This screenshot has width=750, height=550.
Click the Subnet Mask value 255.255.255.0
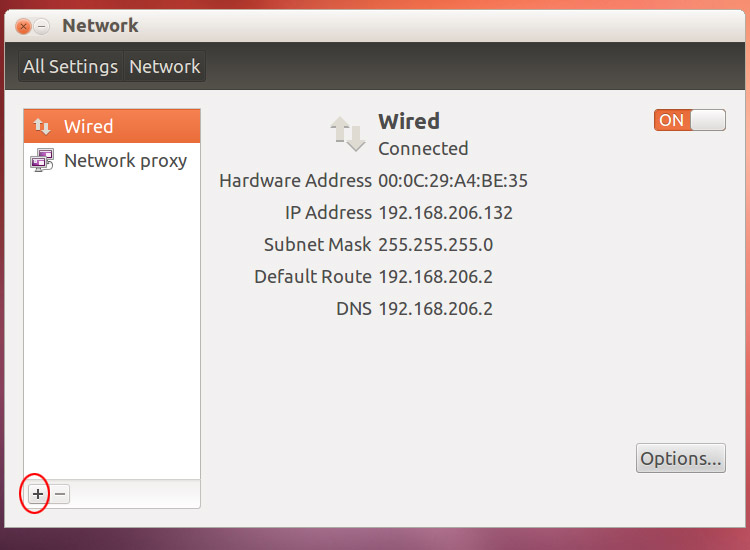coord(435,244)
